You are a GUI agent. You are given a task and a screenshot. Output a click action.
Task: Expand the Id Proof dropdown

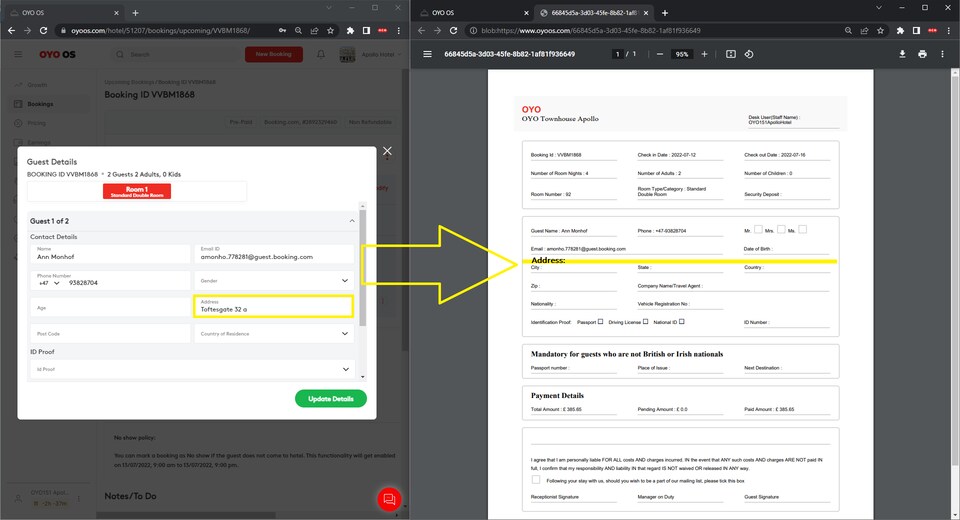coord(192,369)
